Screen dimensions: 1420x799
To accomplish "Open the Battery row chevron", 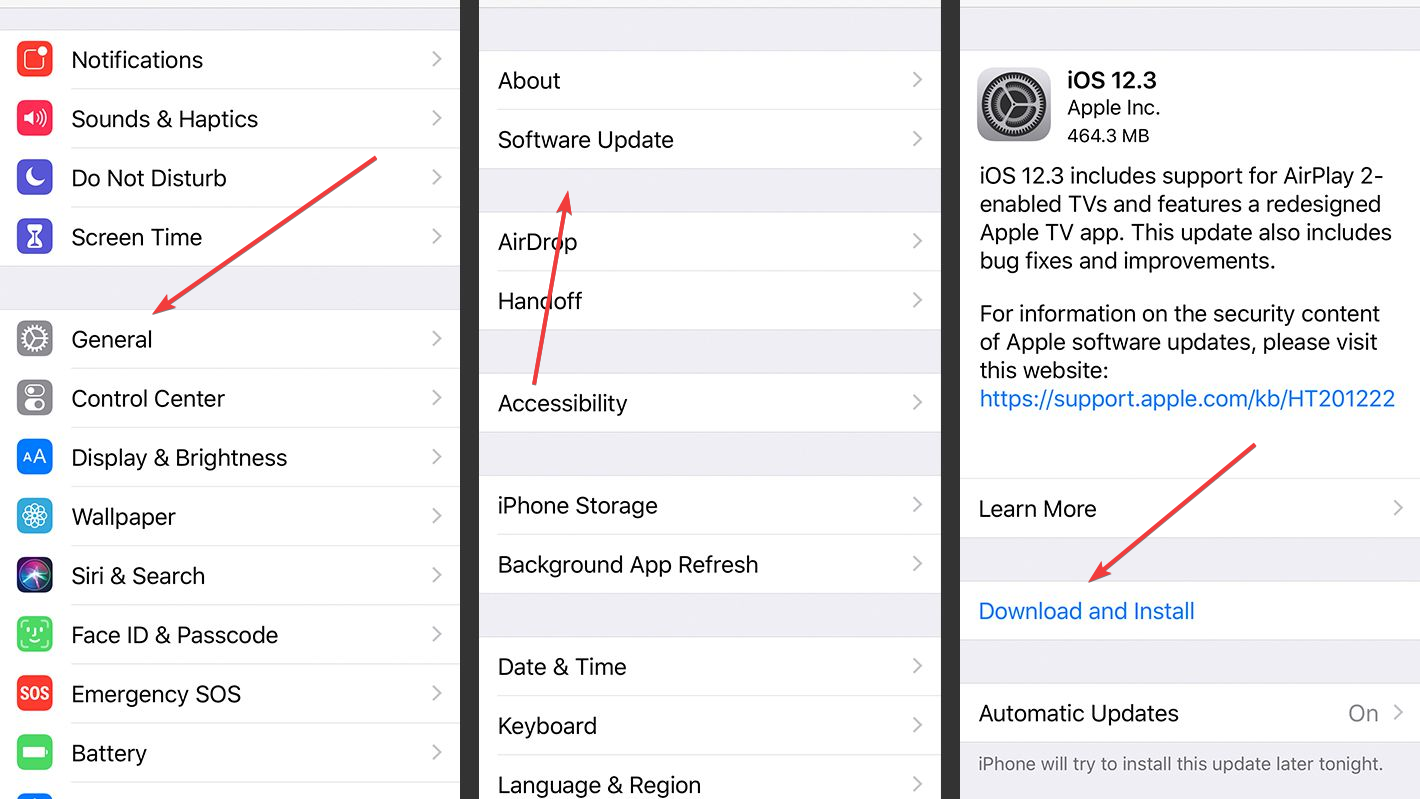I will (x=437, y=752).
